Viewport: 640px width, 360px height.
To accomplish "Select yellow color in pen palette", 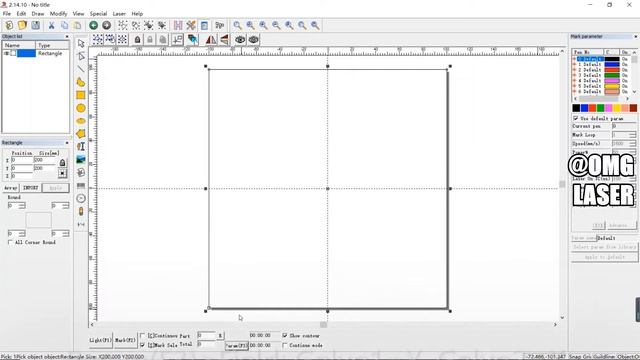I will [617, 108].
